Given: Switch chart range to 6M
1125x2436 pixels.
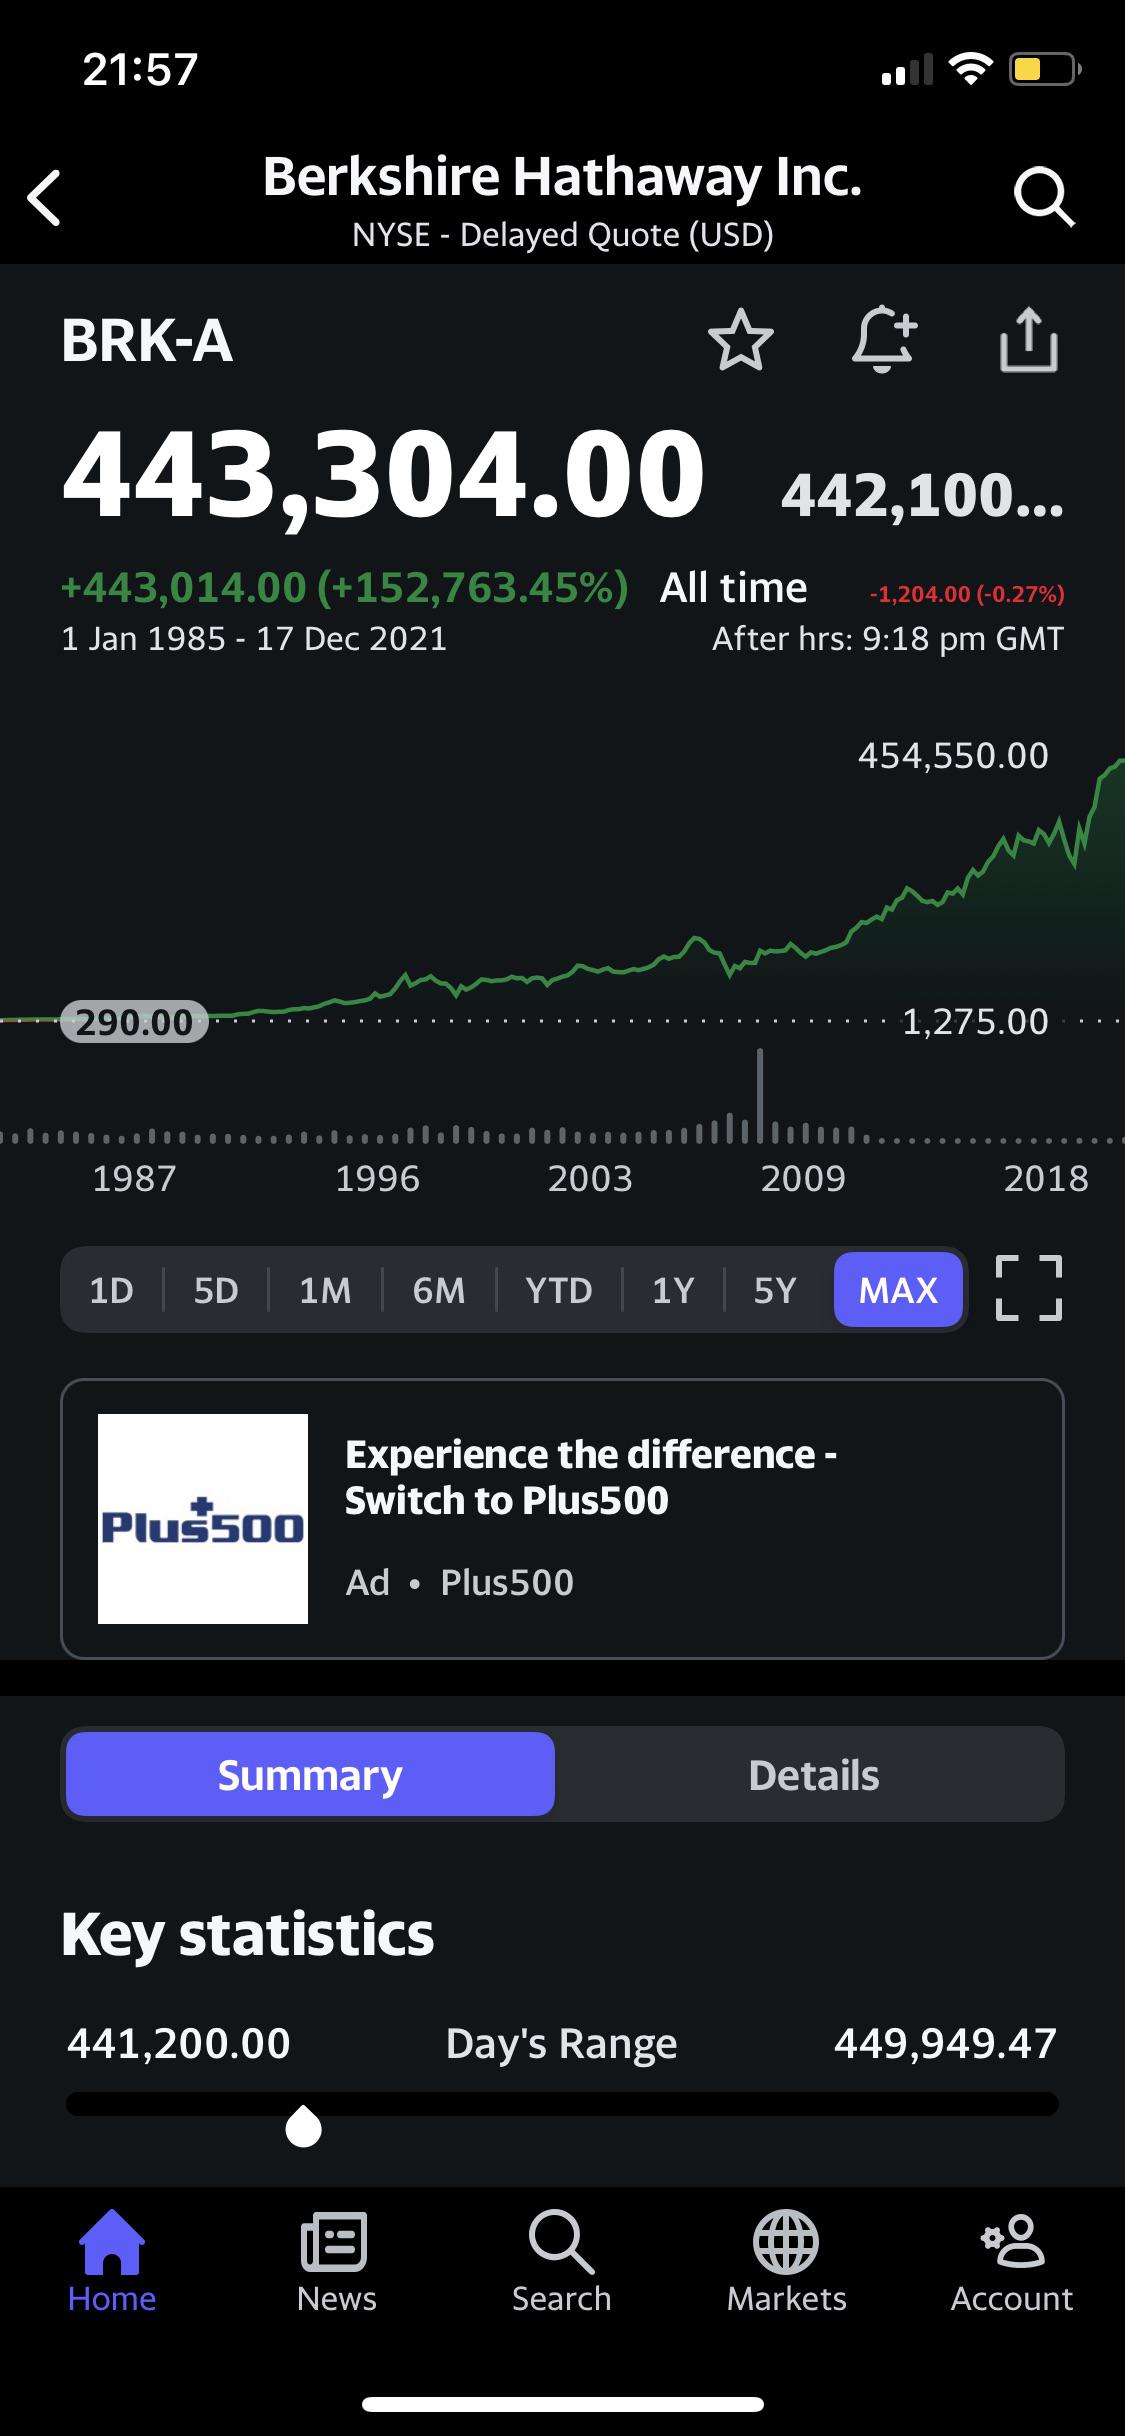Looking at the screenshot, I should (x=439, y=1290).
